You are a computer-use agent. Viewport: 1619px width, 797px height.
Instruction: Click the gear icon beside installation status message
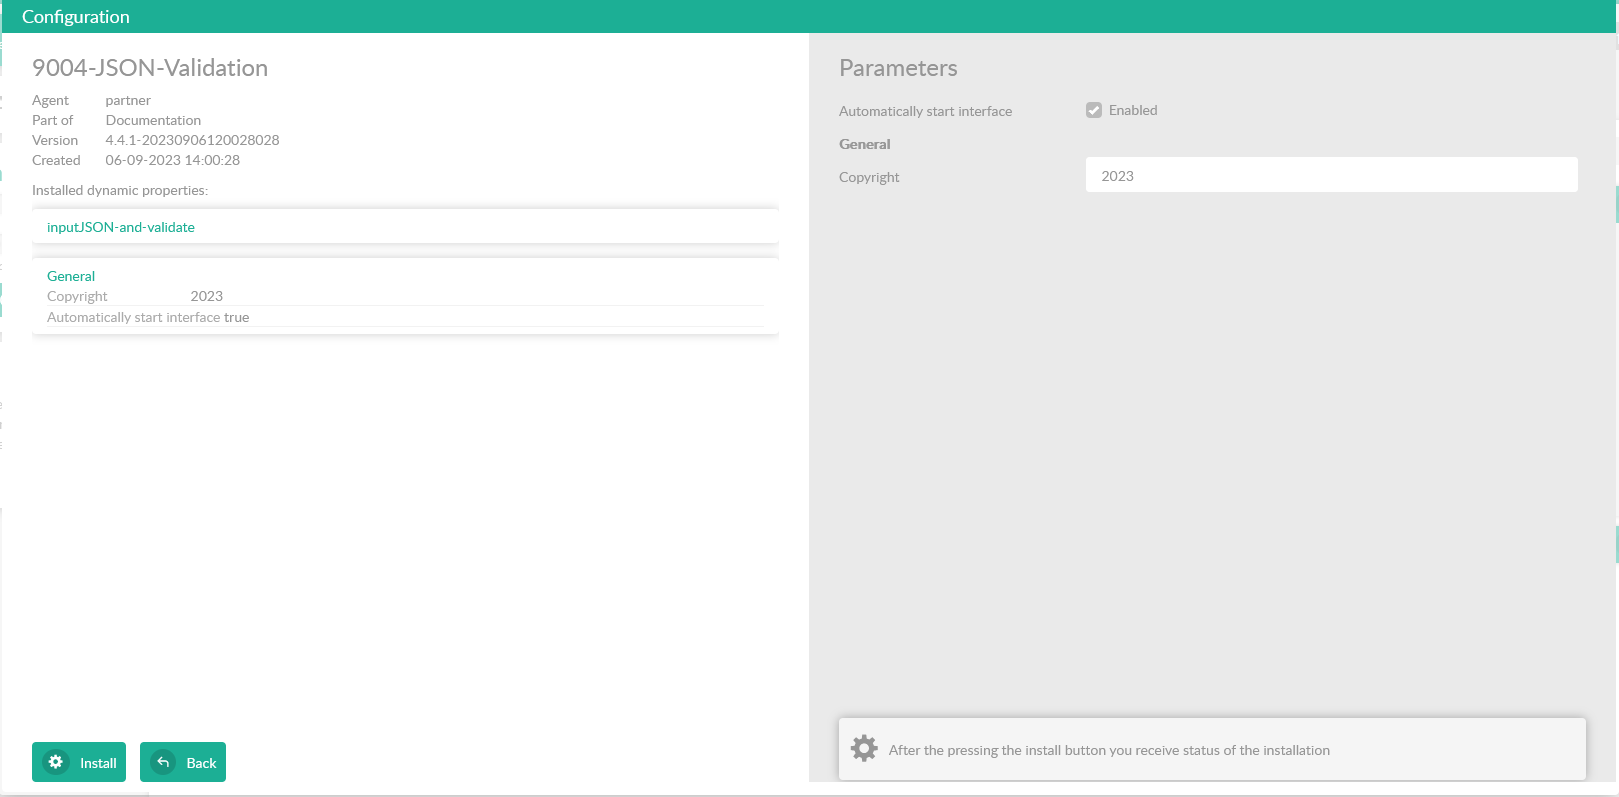[x=864, y=749]
